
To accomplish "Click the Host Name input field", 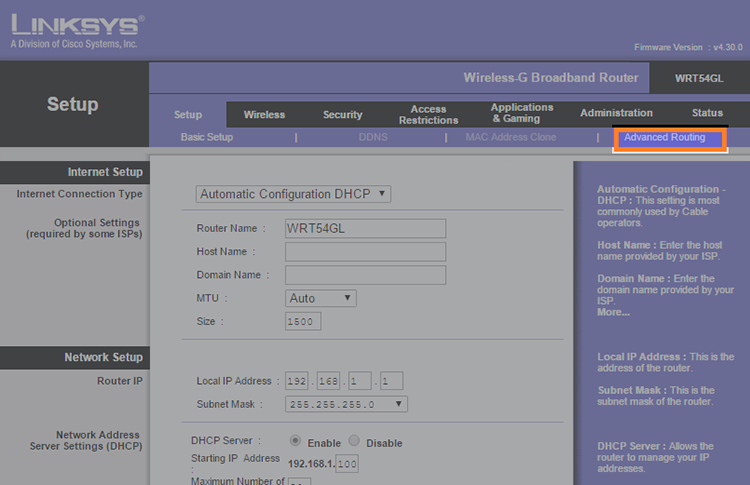I will tap(365, 252).
